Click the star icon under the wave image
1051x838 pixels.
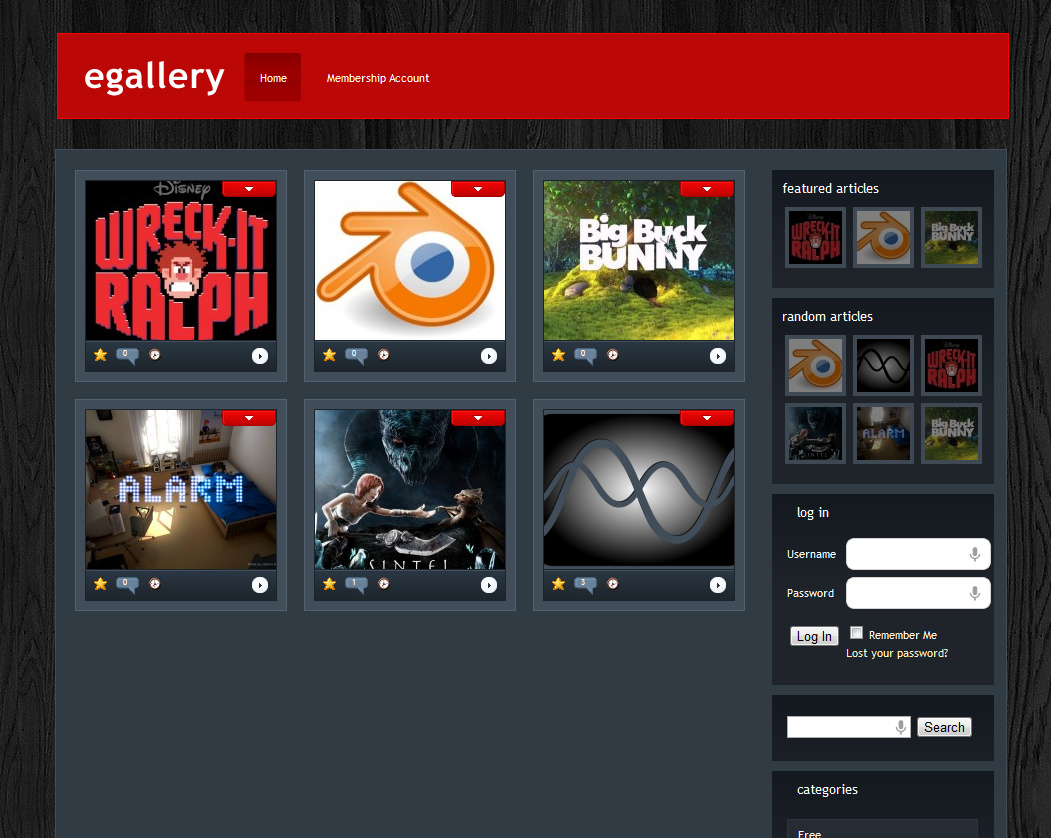pyautogui.click(x=558, y=584)
